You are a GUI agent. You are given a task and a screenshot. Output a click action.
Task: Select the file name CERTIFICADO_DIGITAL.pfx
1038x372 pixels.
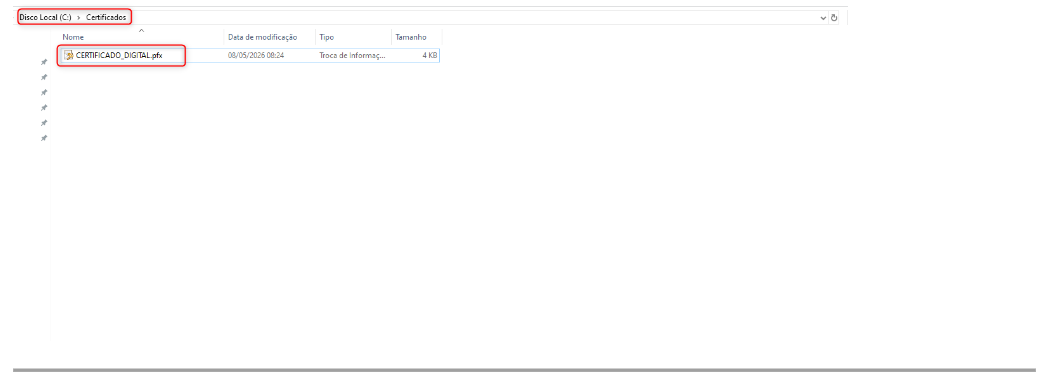click(119, 56)
